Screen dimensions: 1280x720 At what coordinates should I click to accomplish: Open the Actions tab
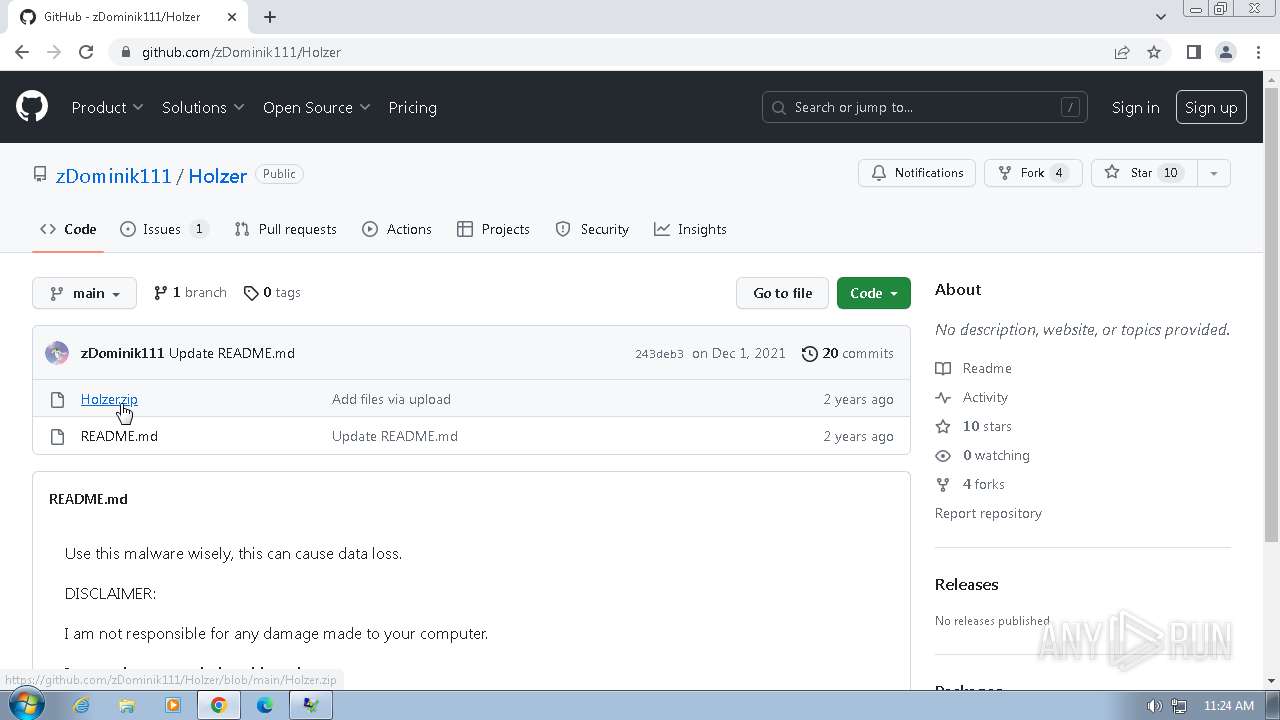coord(397,229)
